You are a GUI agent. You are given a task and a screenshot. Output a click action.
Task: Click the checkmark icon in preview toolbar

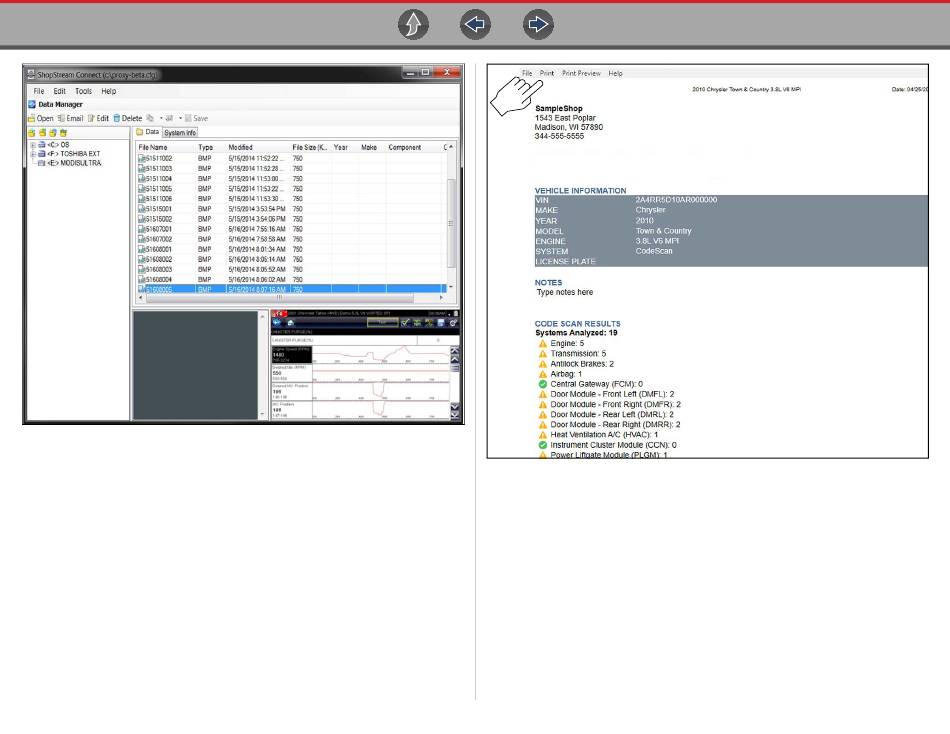point(405,322)
